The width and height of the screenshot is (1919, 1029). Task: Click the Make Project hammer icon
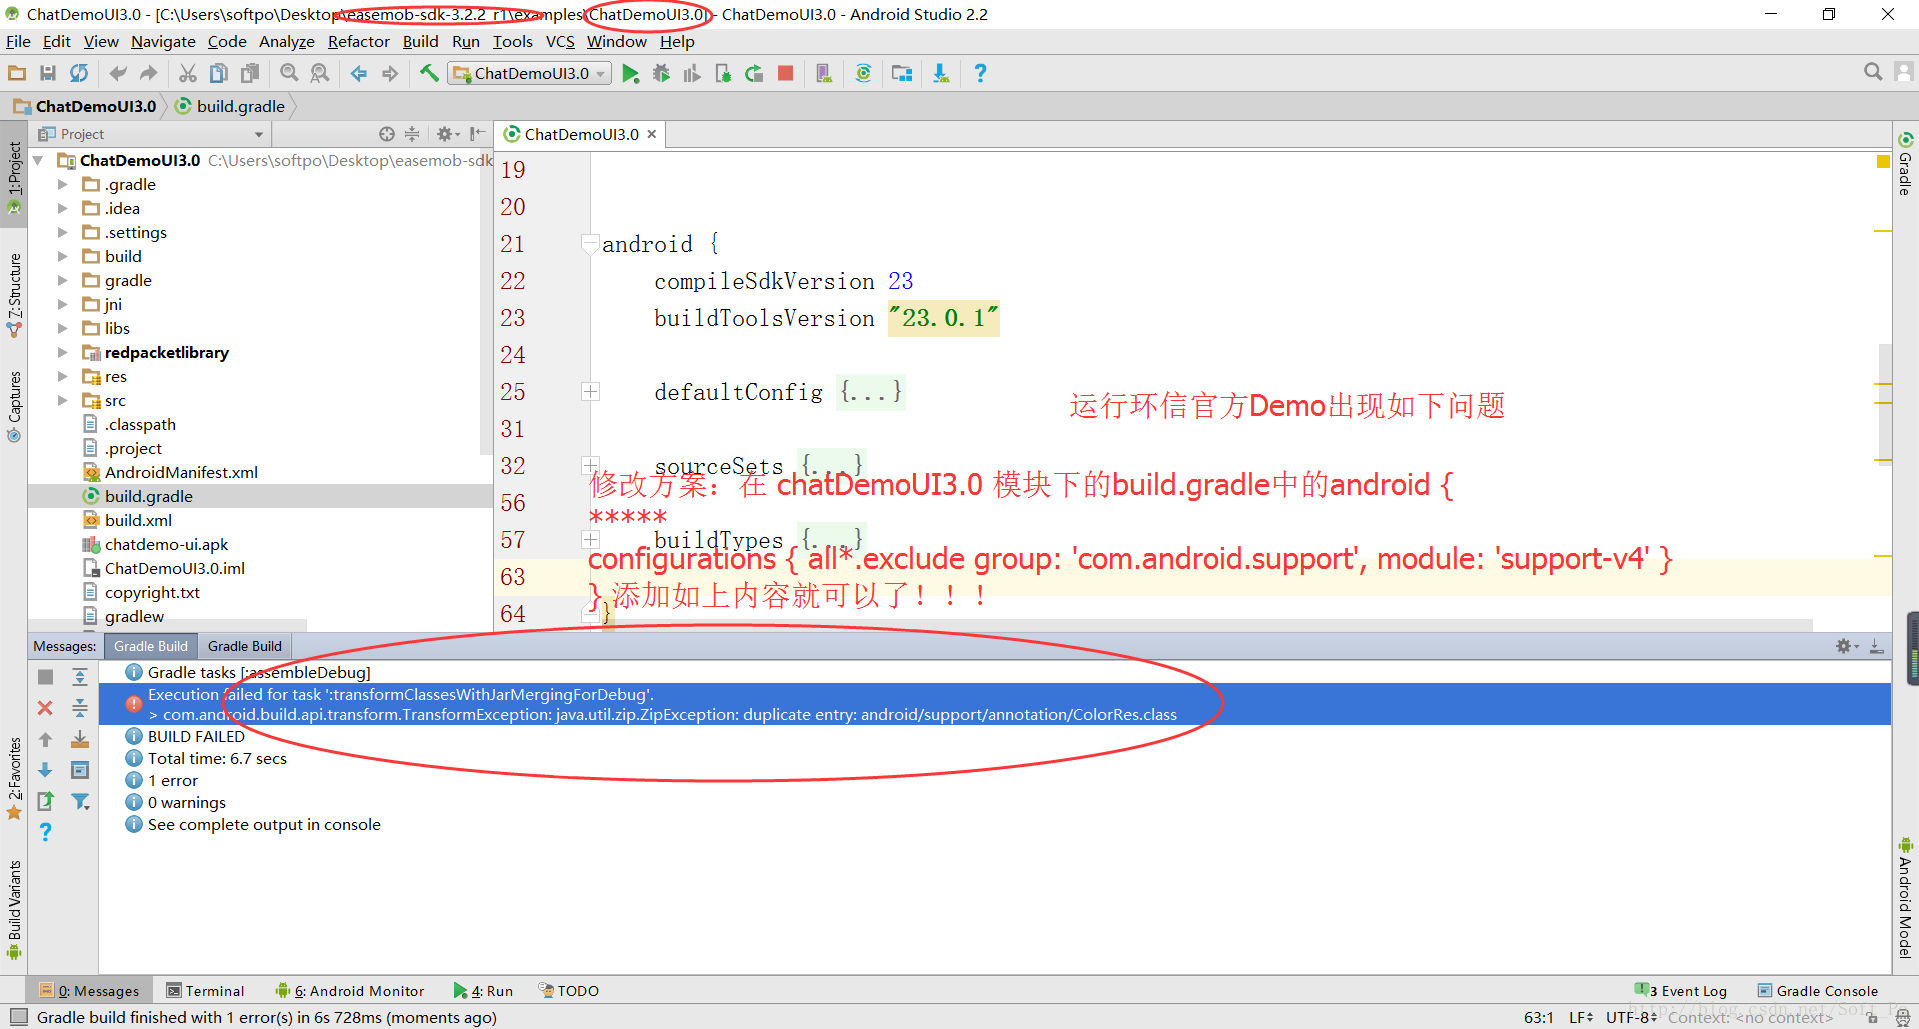tap(429, 73)
